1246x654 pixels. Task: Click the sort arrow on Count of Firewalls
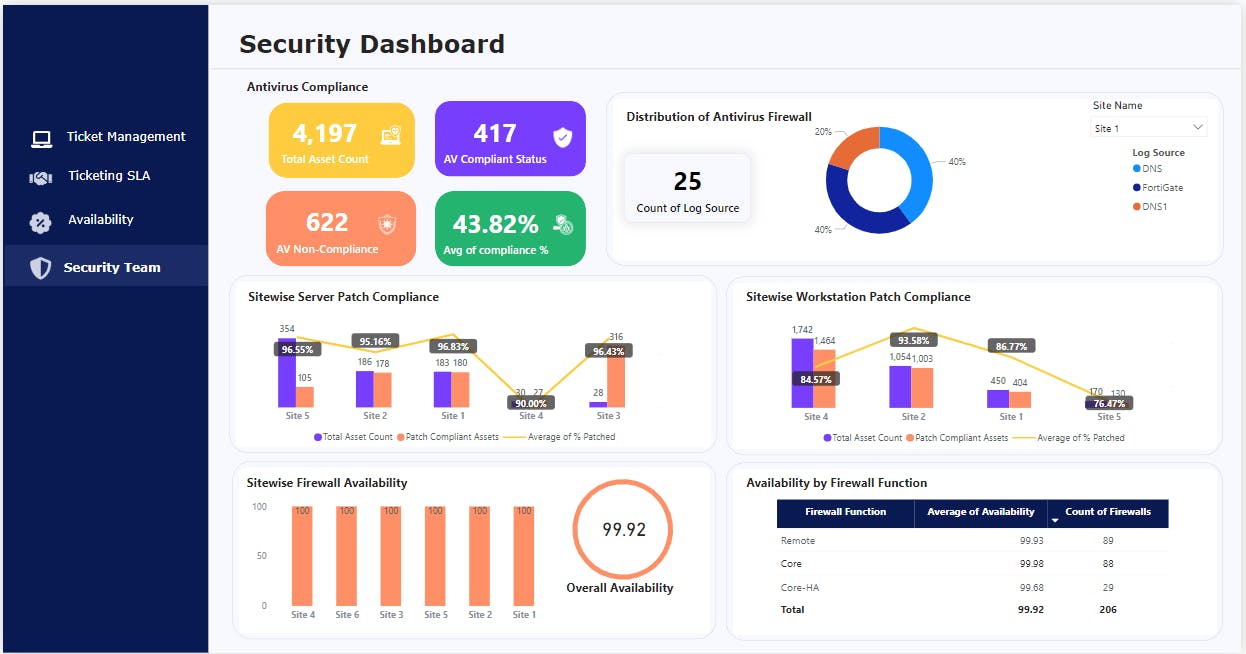coord(1057,518)
